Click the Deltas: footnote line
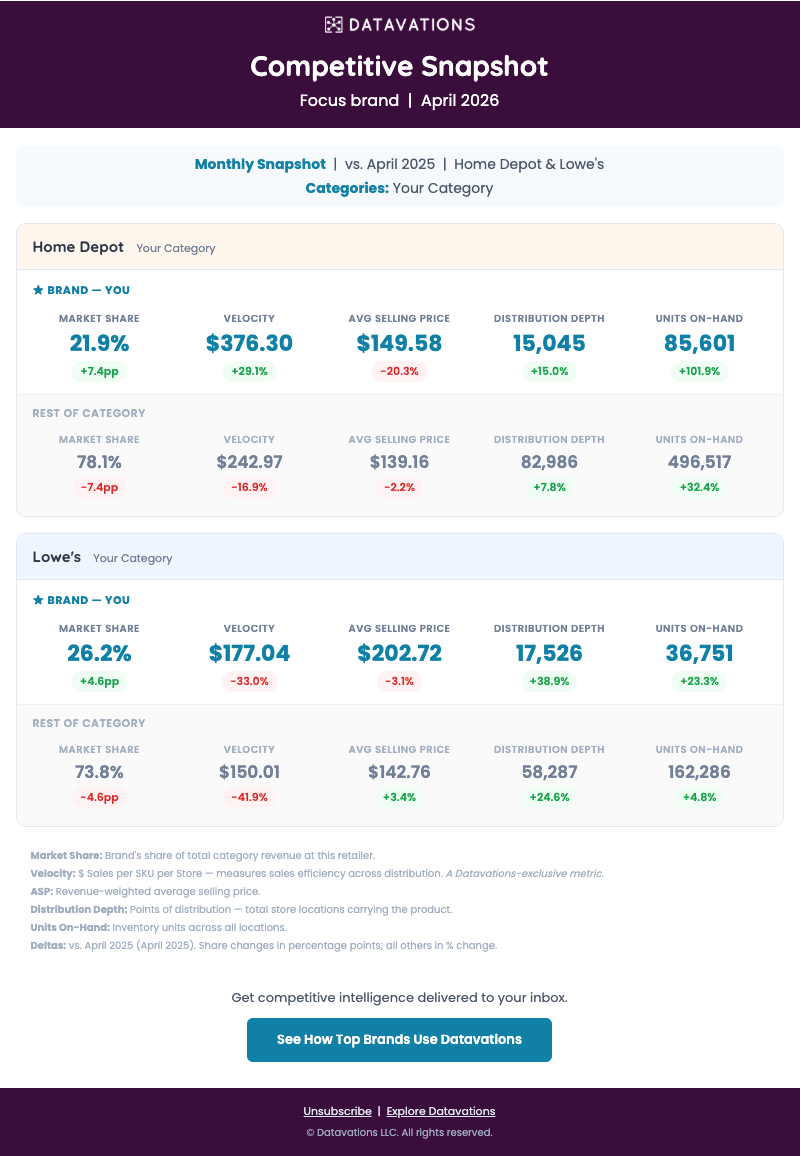This screenshot has width=801, height=1156. (263, 945)
